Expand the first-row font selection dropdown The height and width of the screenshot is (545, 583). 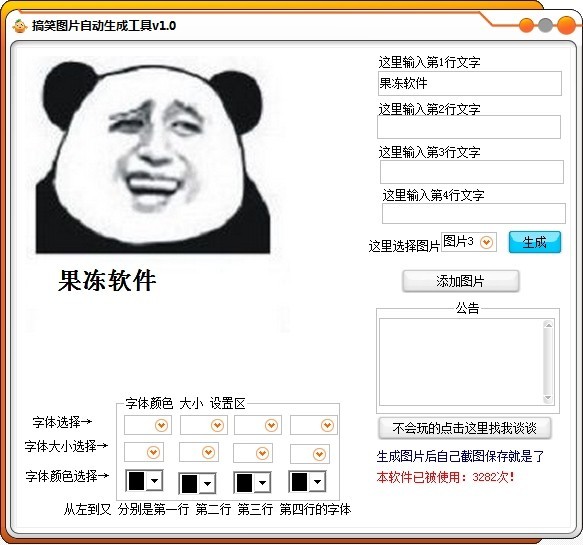[161, 425]
